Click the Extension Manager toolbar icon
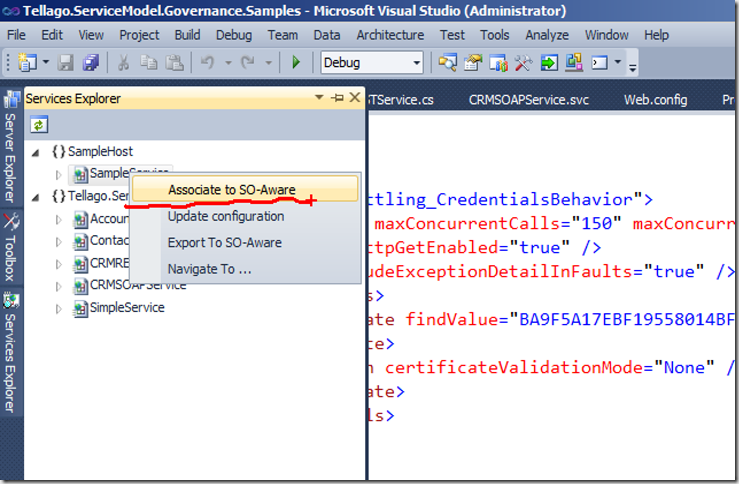 tap(574, 62)
